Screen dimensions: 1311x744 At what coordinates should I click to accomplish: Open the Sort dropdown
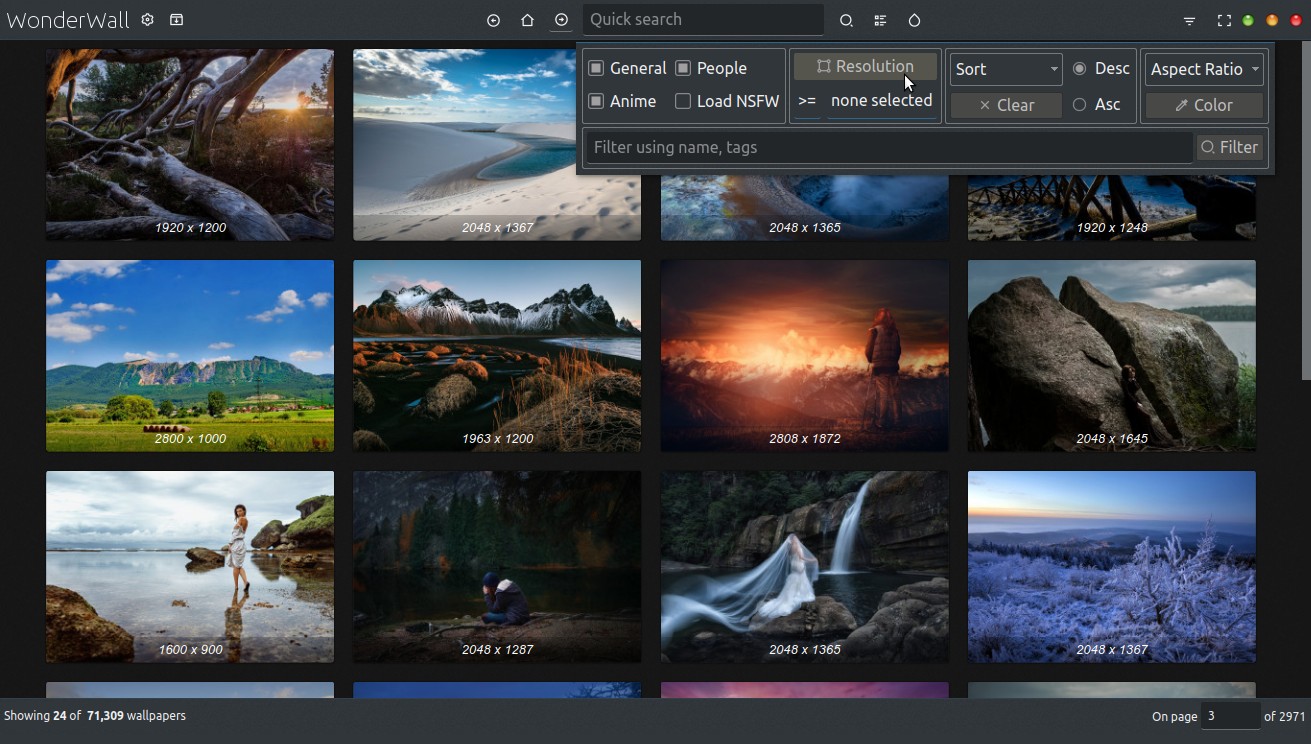pos(1005,69)
